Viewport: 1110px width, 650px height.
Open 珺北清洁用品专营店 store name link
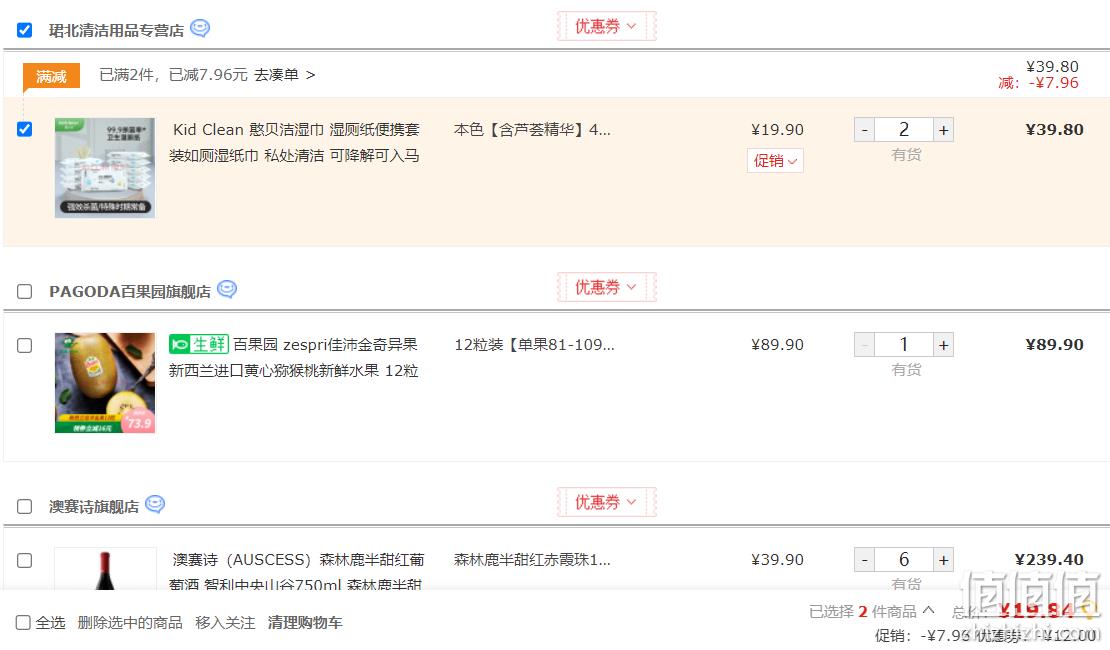(x=116, y=30)
